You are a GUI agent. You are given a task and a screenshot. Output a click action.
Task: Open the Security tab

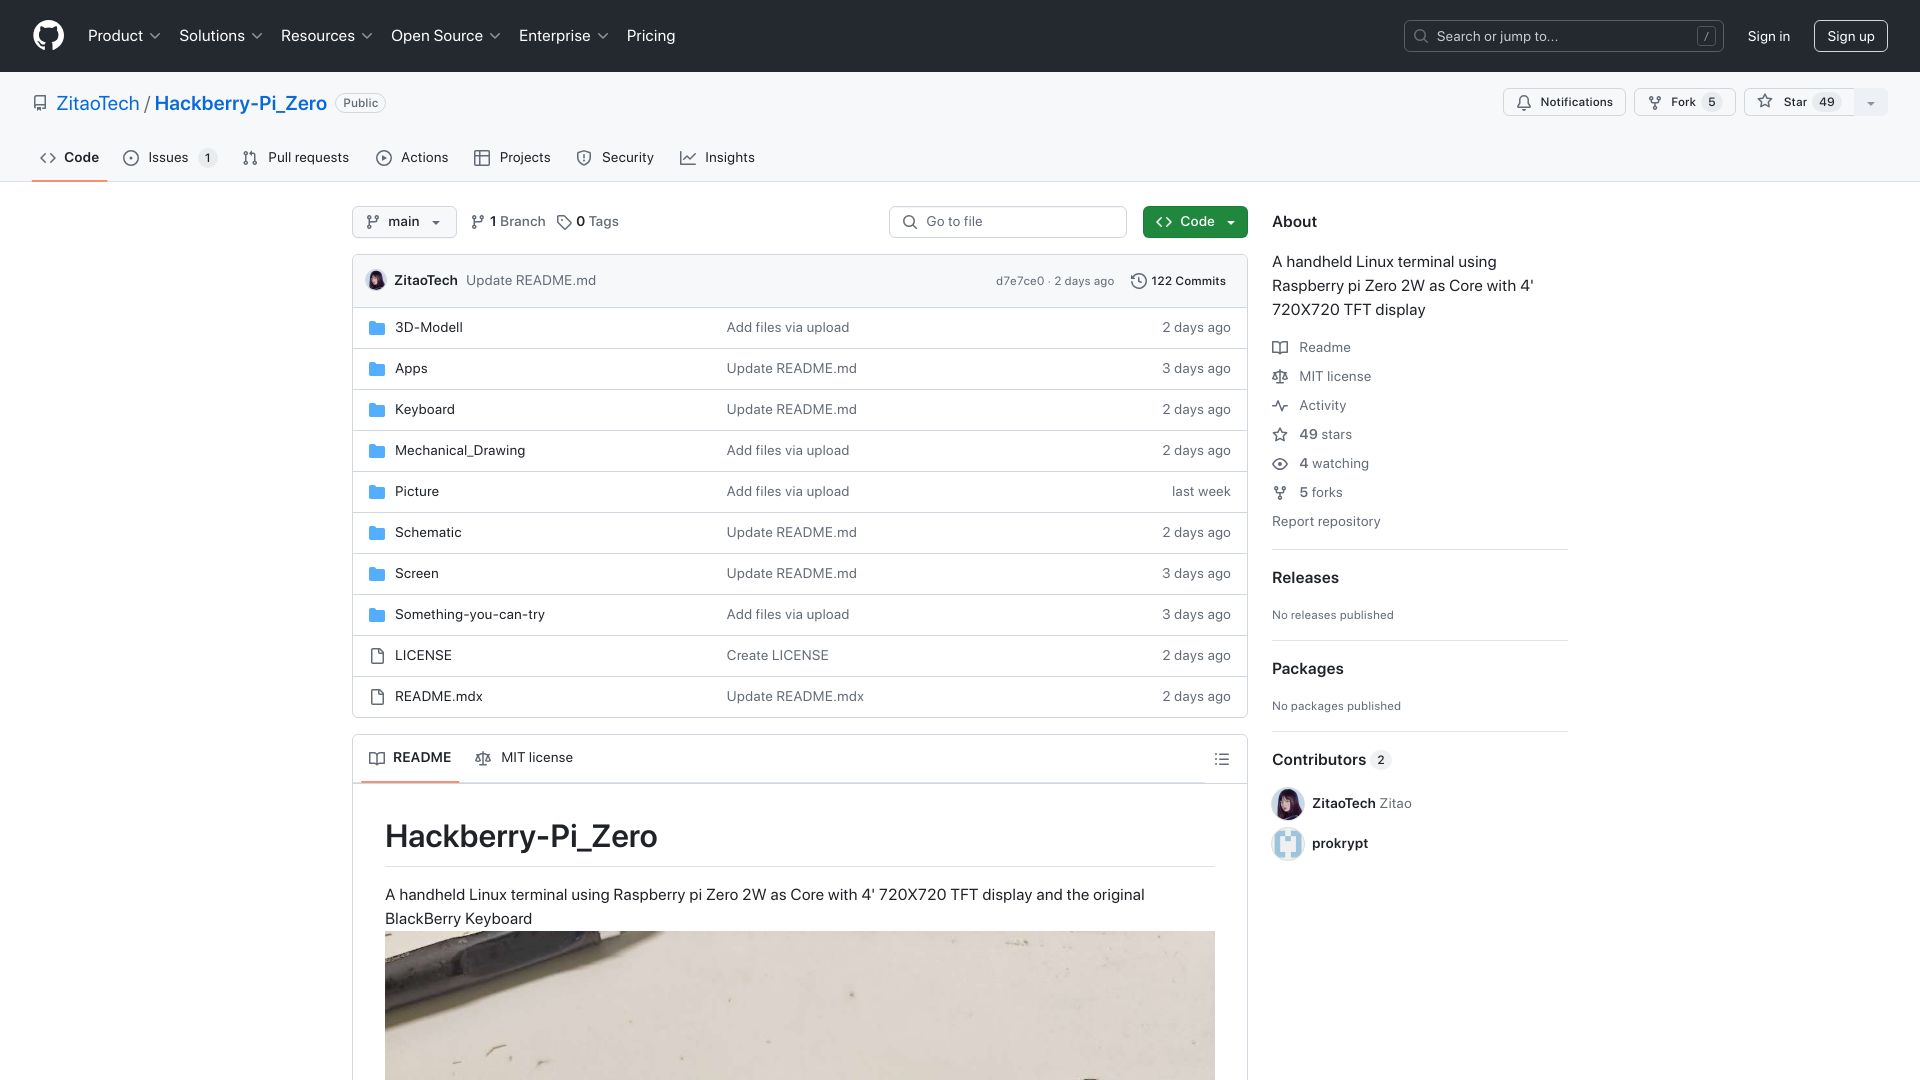coord(615,158)
